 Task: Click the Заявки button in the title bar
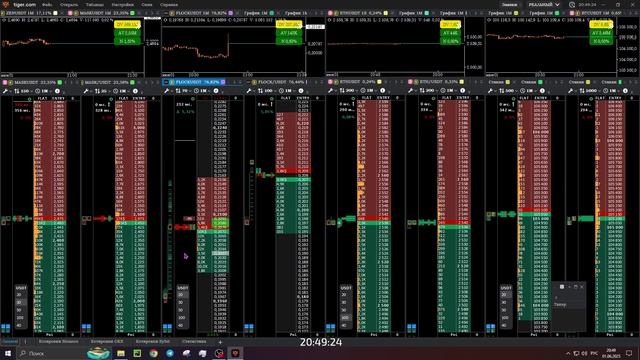(x=509, y=4)
